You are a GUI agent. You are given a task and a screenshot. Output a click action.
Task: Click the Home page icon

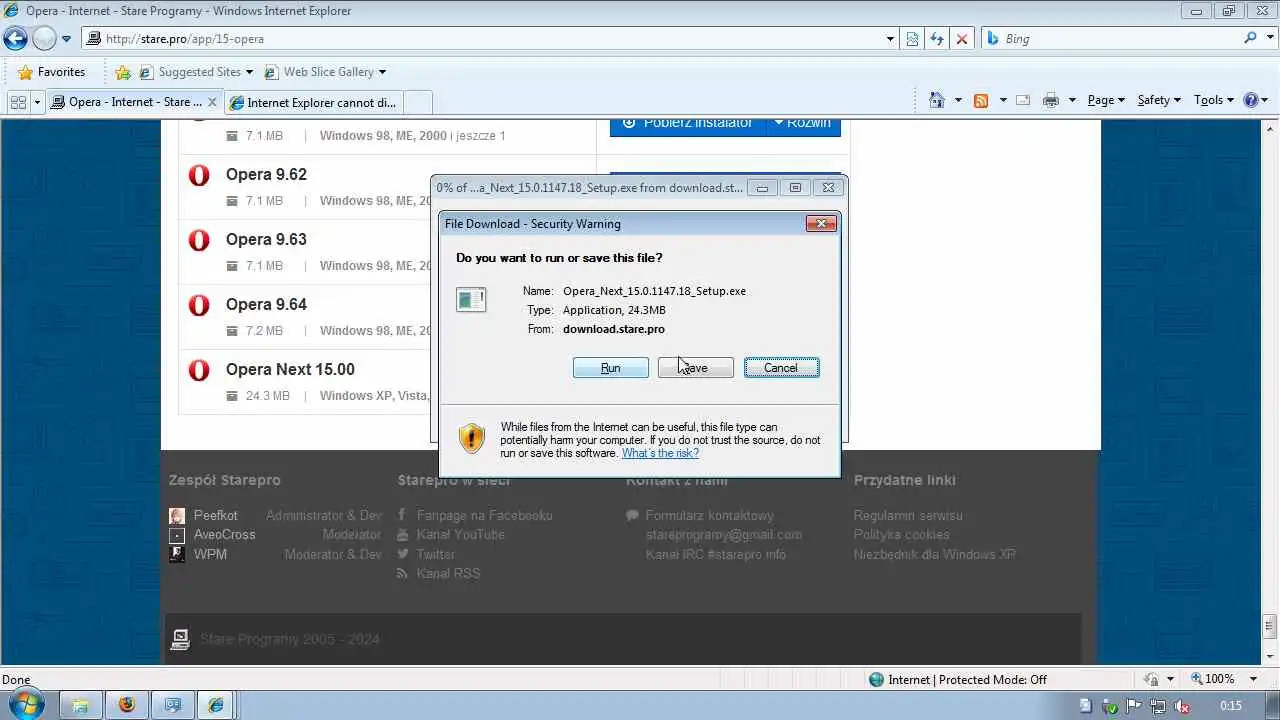(x=936, y=100)
